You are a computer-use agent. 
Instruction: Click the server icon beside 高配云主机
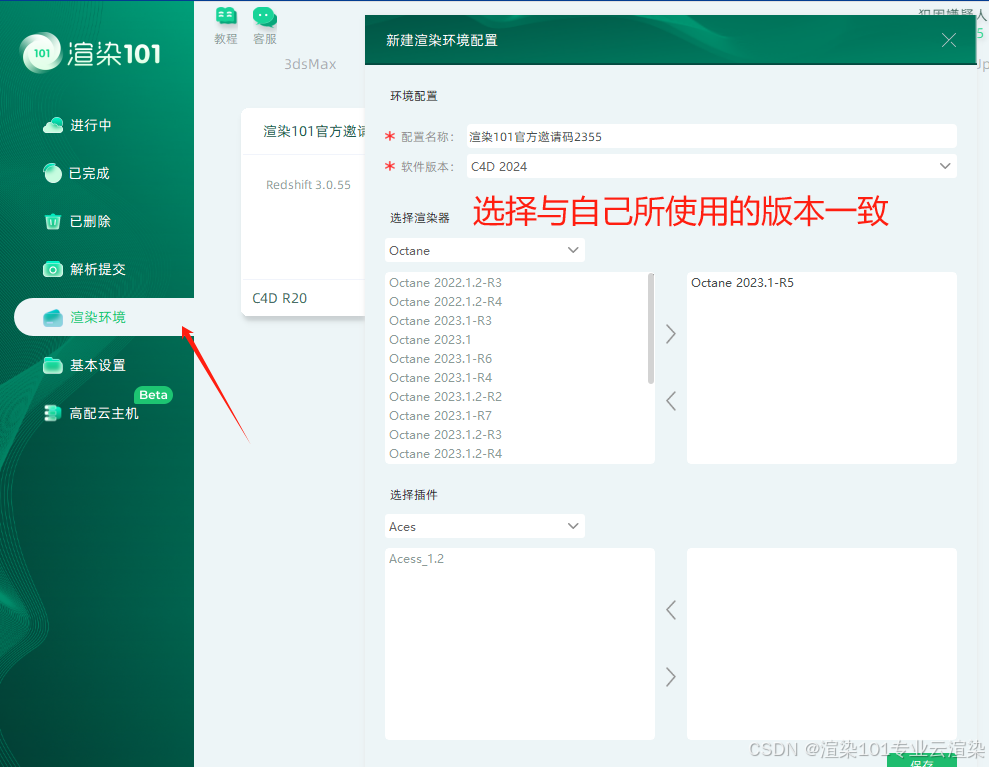tap(52, 413)
